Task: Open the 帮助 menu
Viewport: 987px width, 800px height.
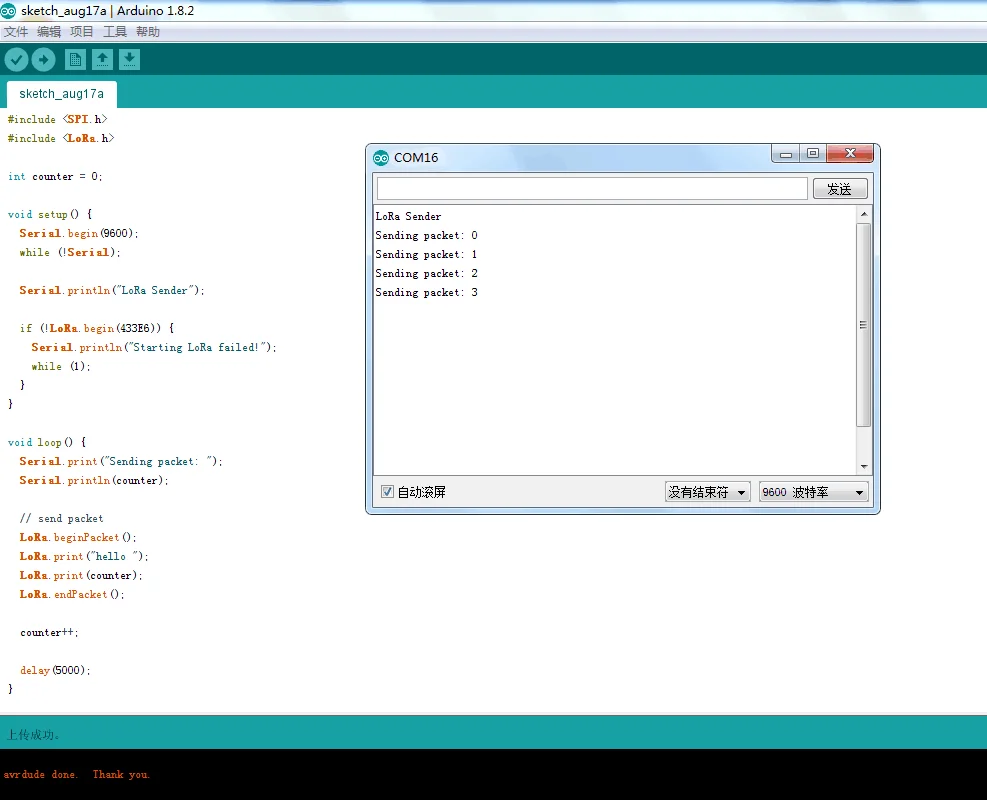Action: (148, 31)
